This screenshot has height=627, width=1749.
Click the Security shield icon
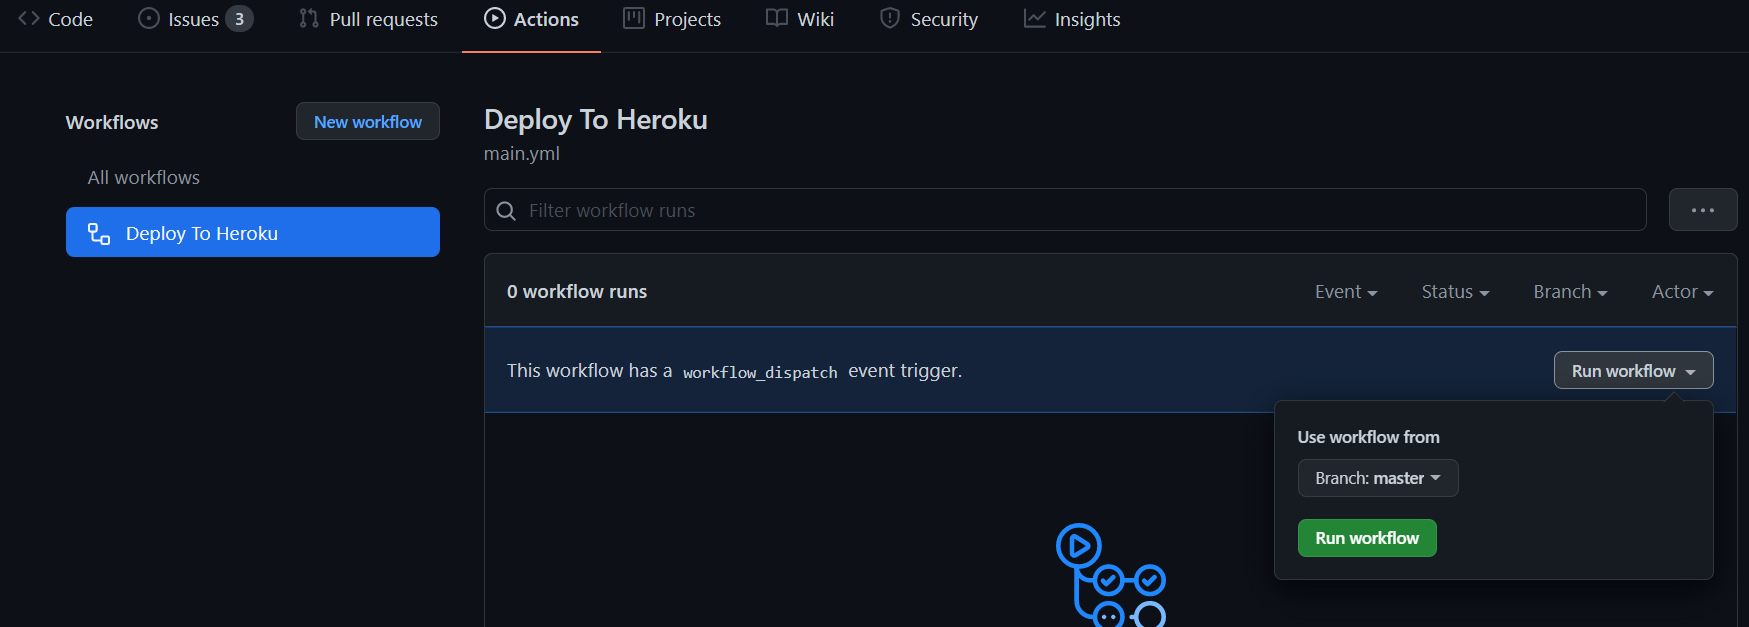click(x=890, y=18)
